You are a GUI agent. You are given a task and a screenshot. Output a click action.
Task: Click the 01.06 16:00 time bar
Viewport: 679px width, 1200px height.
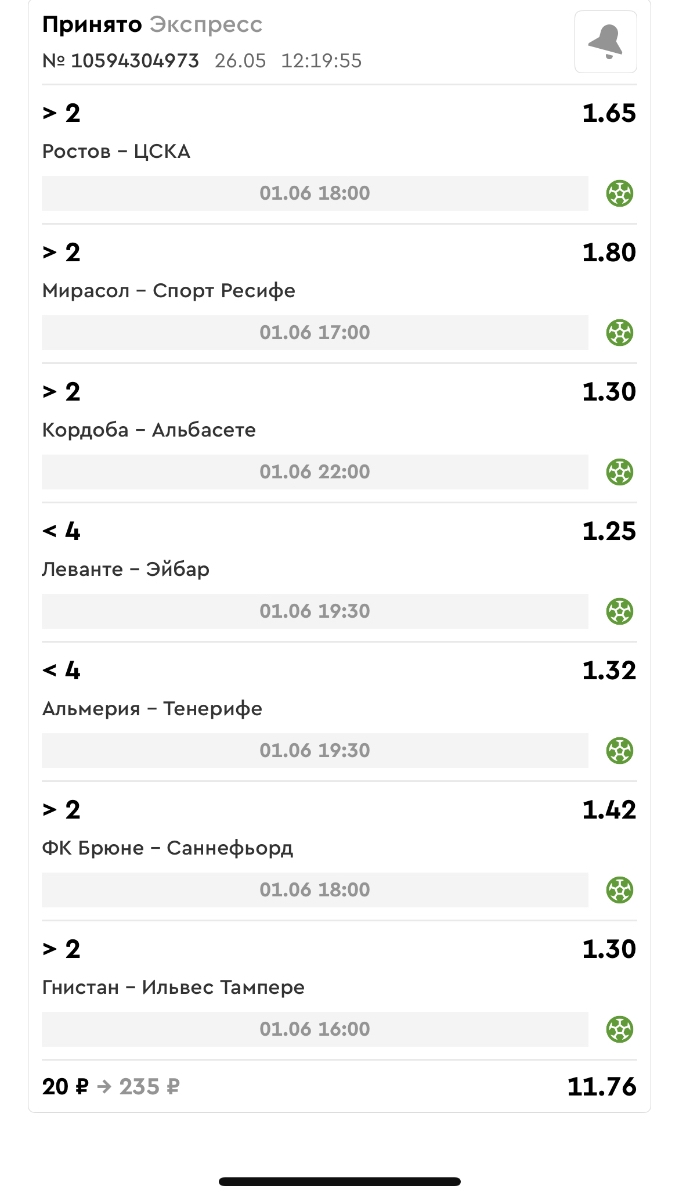[x=315, y=1028]
